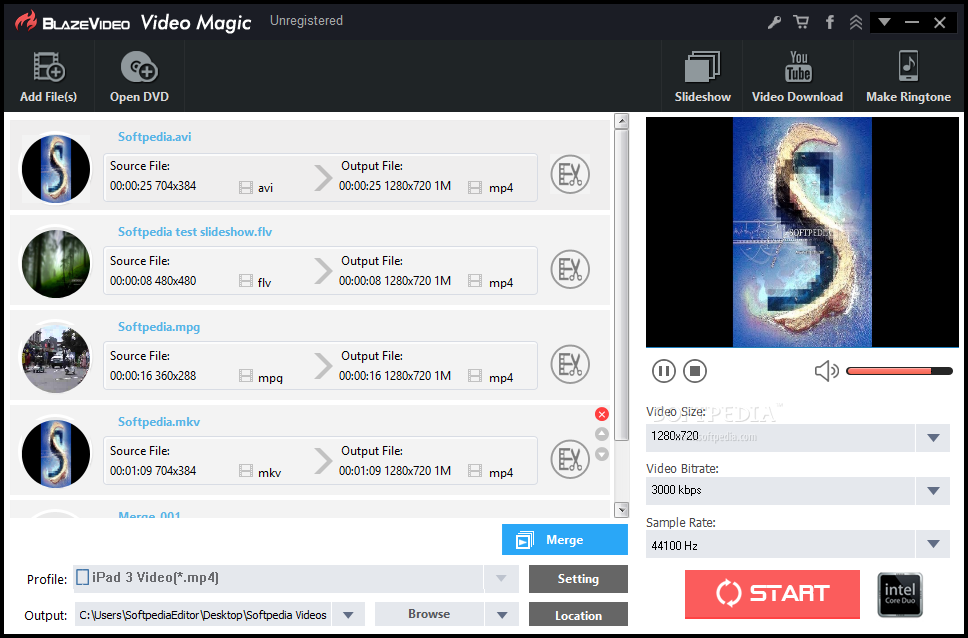Viewport: 968px width, 638px height.
Task: Click Softpedia.mkv output mp4 format icon
Action: [475, 472]
